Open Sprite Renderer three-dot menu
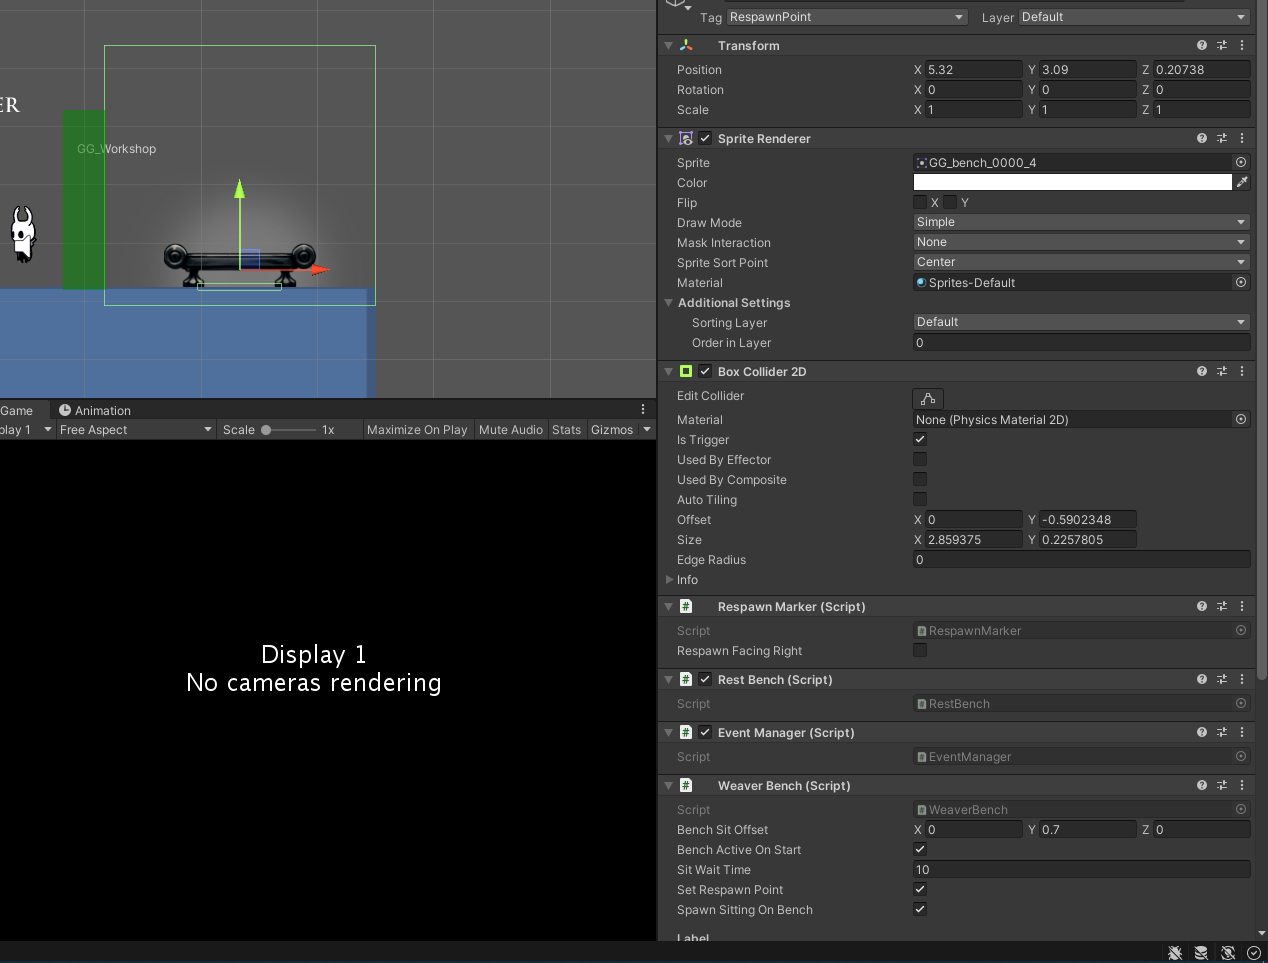 coord(1241,138)
